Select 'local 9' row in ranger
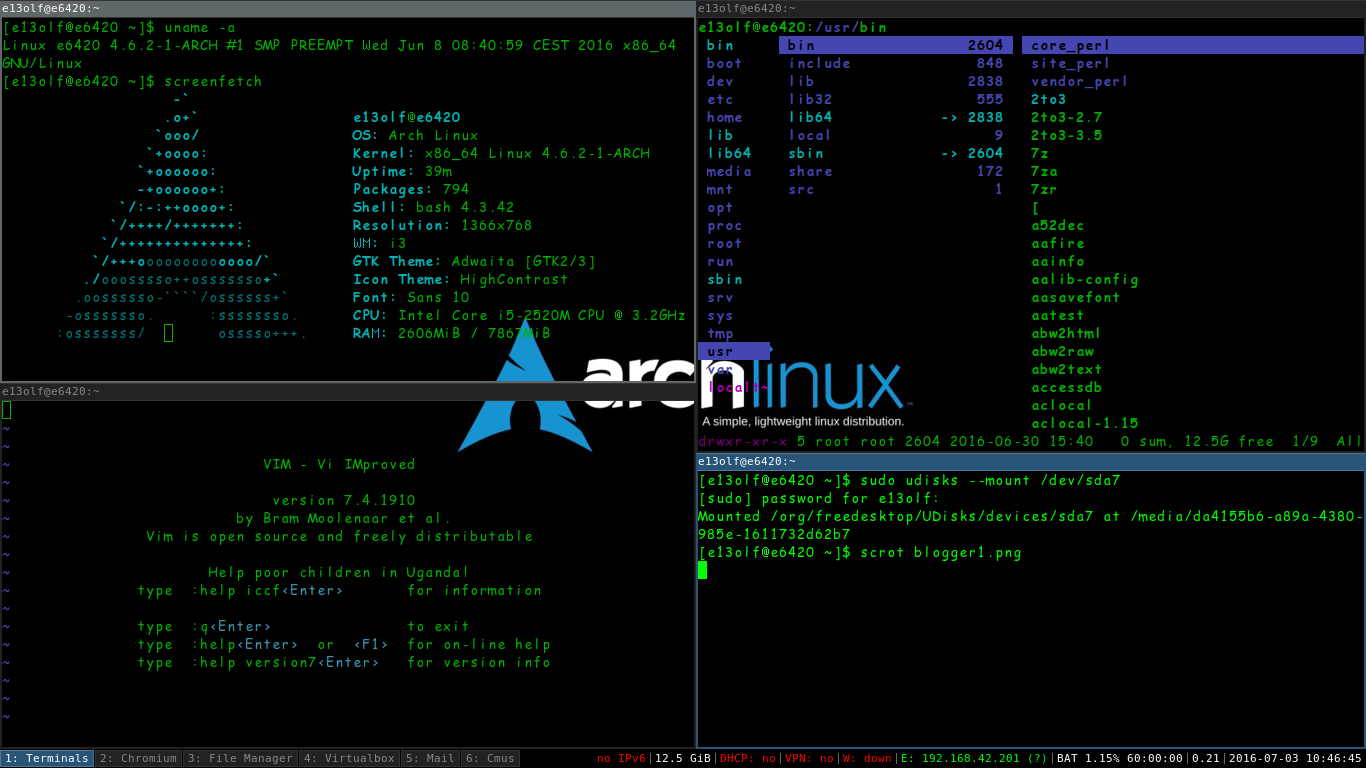Image resolution: width=1366 pixels, height=768 pixels. coord(896,135)
